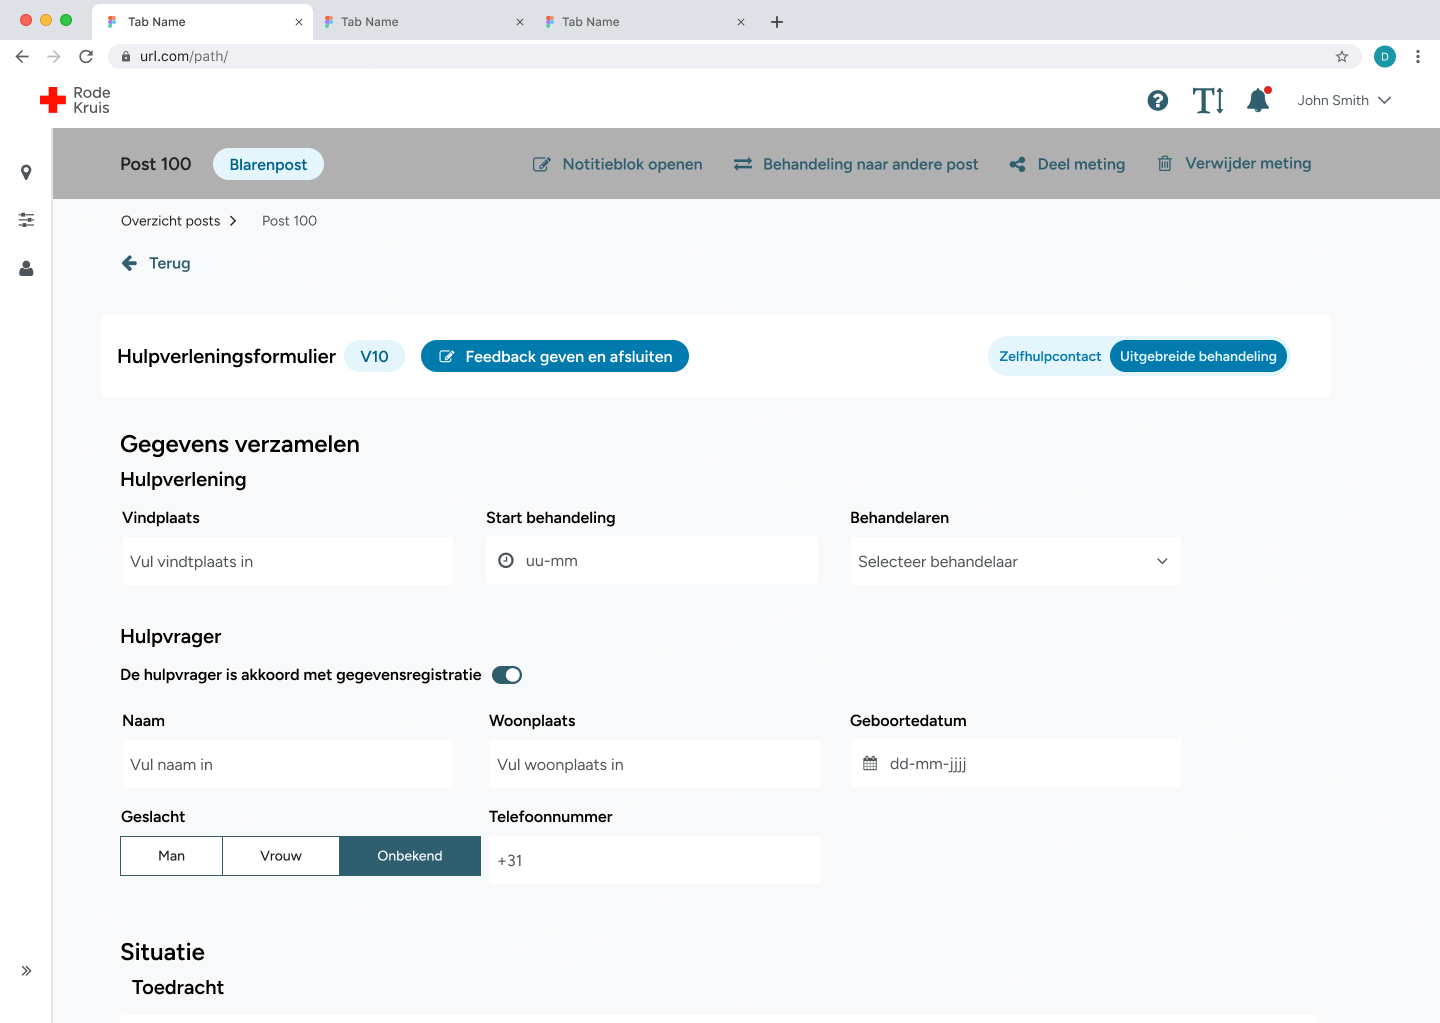Screen dimensions: 1440x1023
Task: Reload the browser page
Action: [86, 56]
